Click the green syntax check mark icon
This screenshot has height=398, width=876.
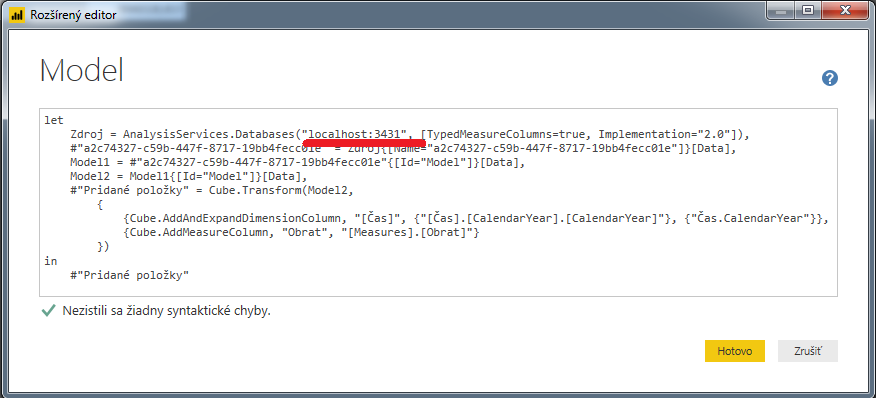(x=49, y=311)
